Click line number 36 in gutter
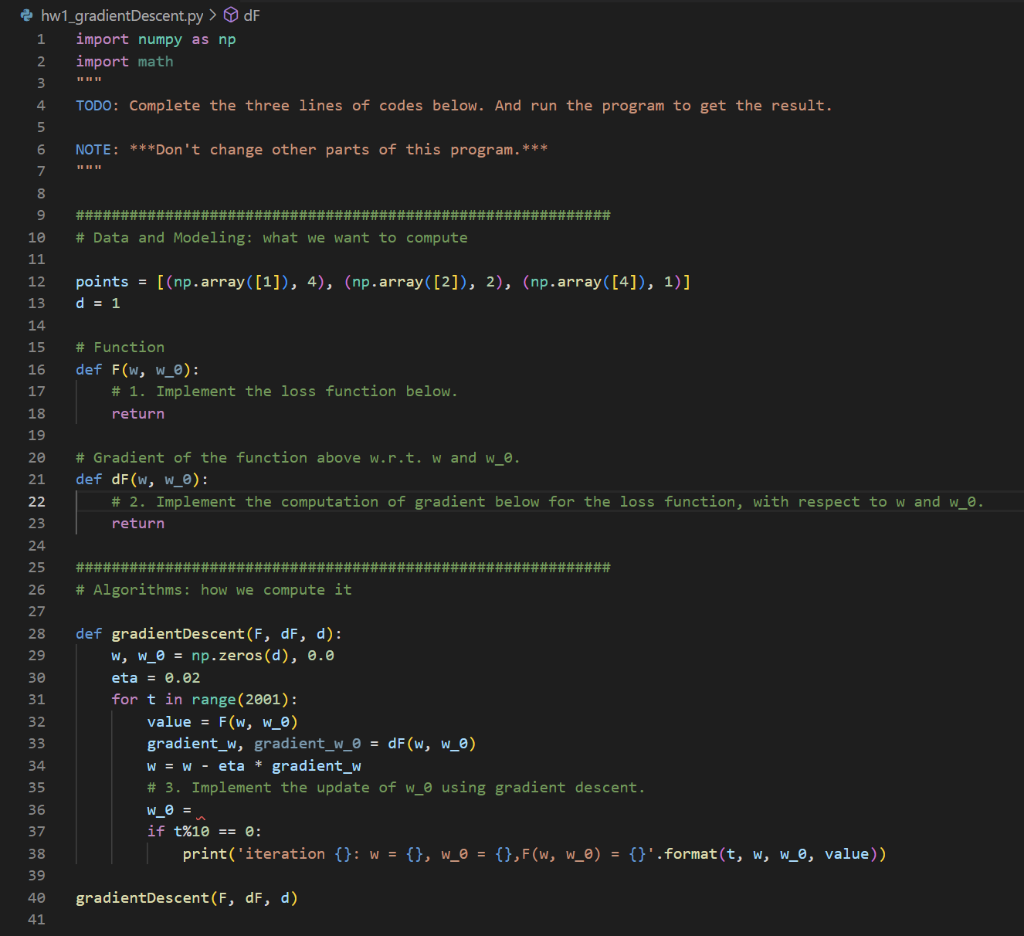Image resolution: width=1024 pixels, height=936 pixels. point(37,810)
